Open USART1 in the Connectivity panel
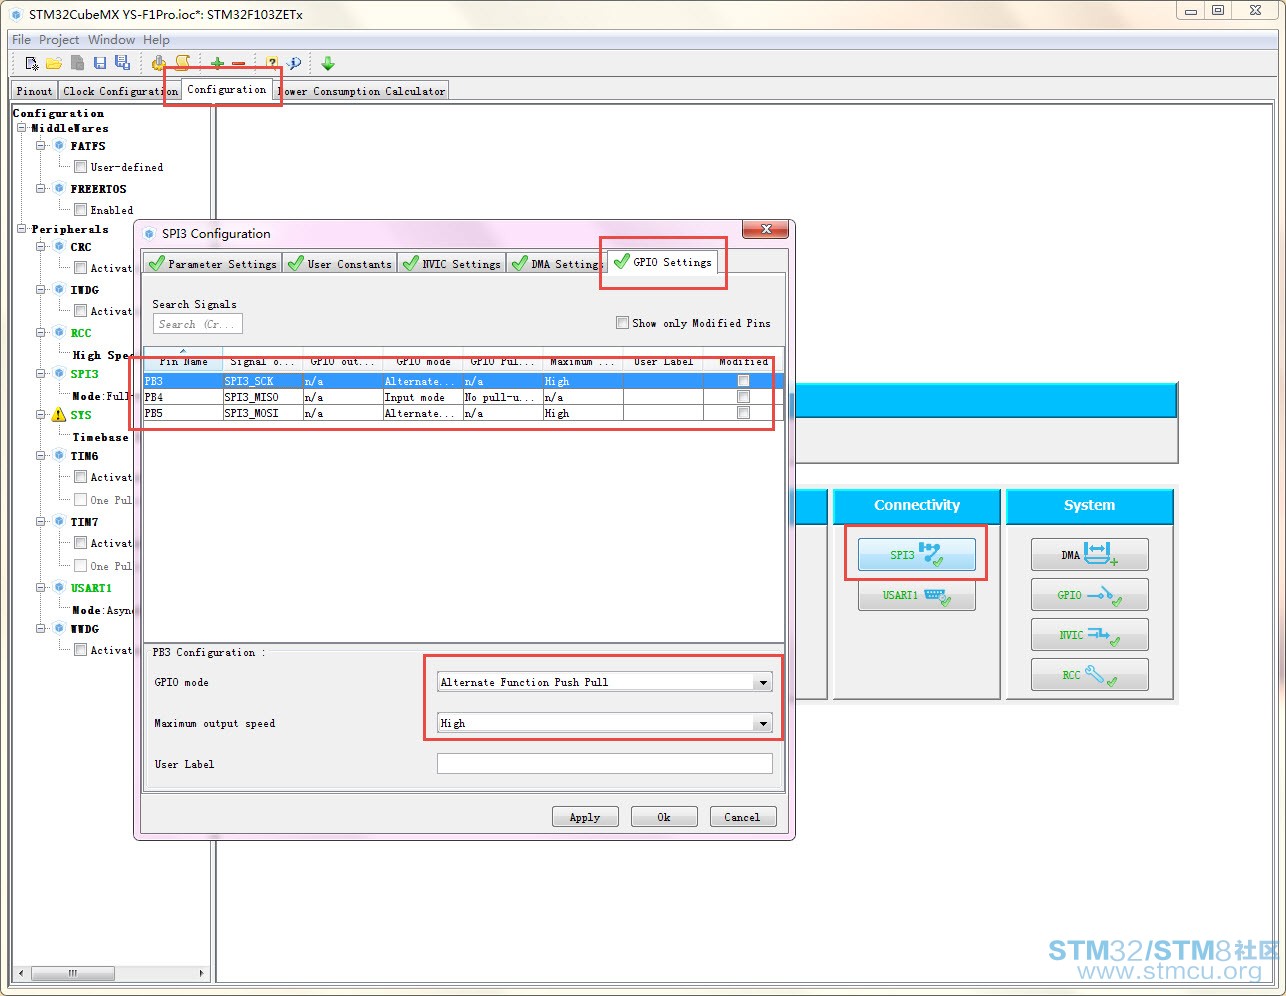This screenshot has height=996, width=1286. pos(917,595)
